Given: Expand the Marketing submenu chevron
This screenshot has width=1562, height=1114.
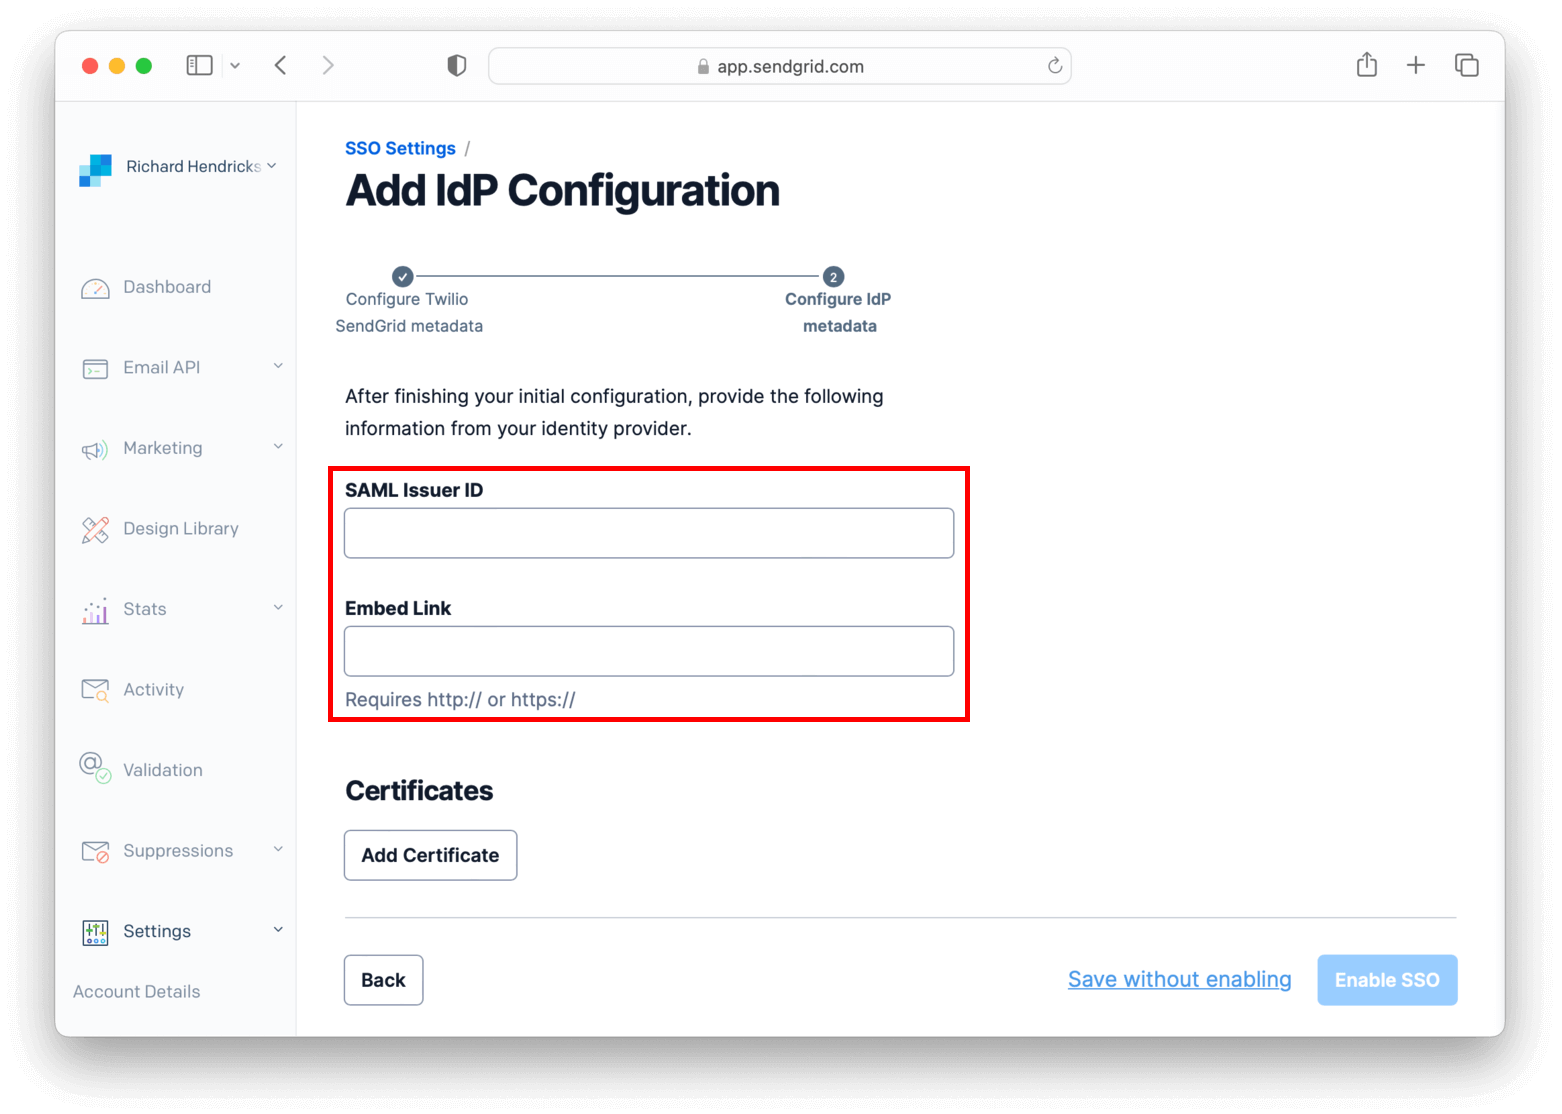Looking at the screenshot, I should [278, 446].
